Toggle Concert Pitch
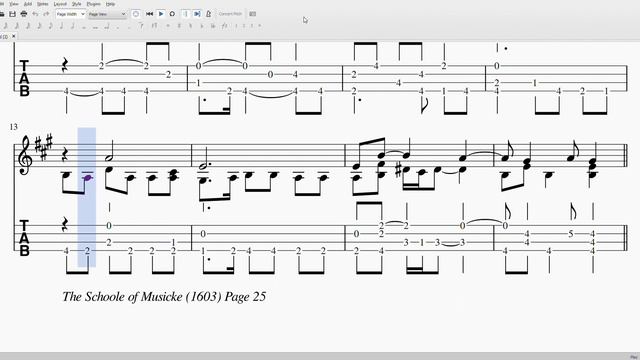 pyautogui.click(x=230, y=14)
